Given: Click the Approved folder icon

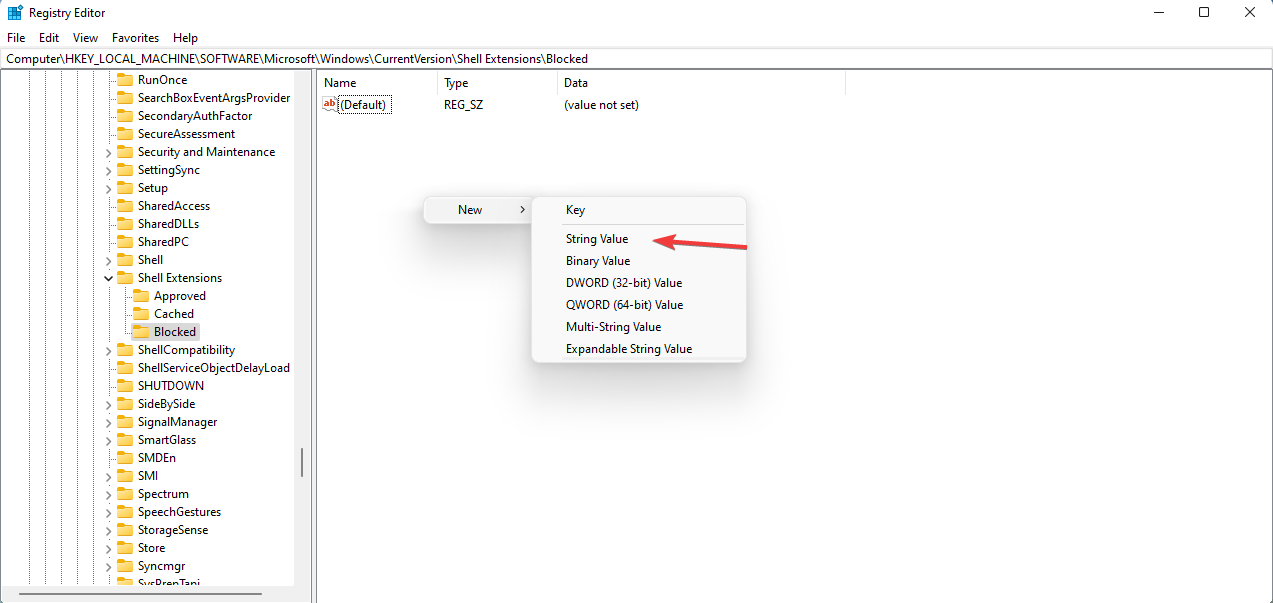Looking at the screenshot, I should click(x=141, y=296).
